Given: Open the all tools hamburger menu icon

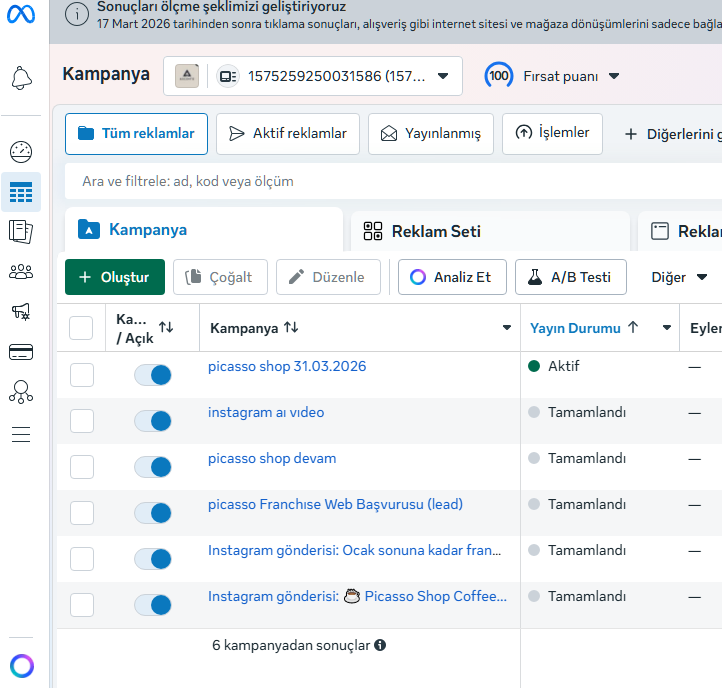Looking at the screenshot, I should (x=21, y=434).
